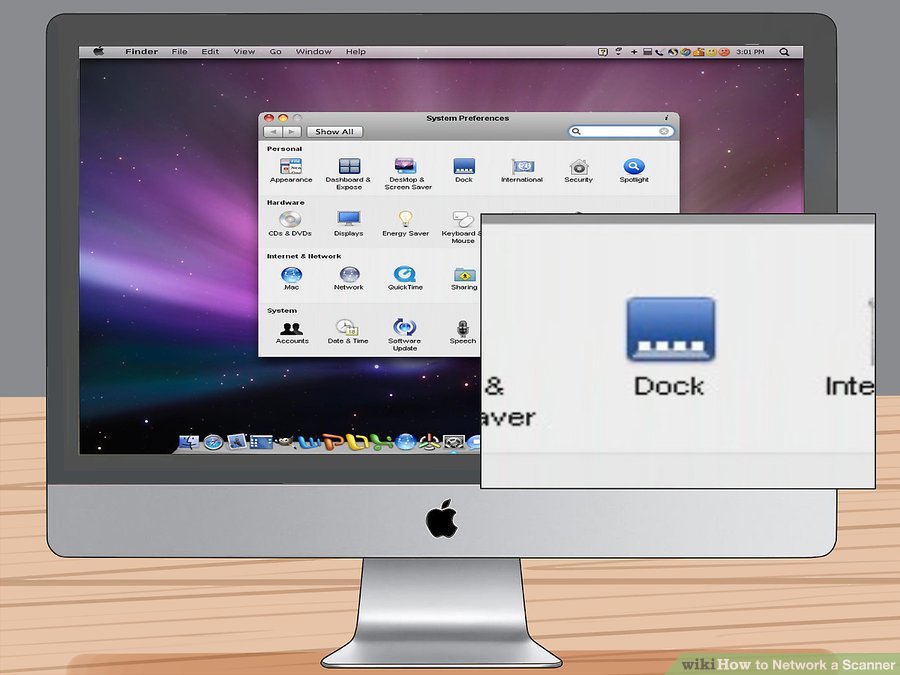The width and height of the screenshot is (900, 675).
Task: Open the Edit menu
Action: pyautogui.click(x=210, y=52)
